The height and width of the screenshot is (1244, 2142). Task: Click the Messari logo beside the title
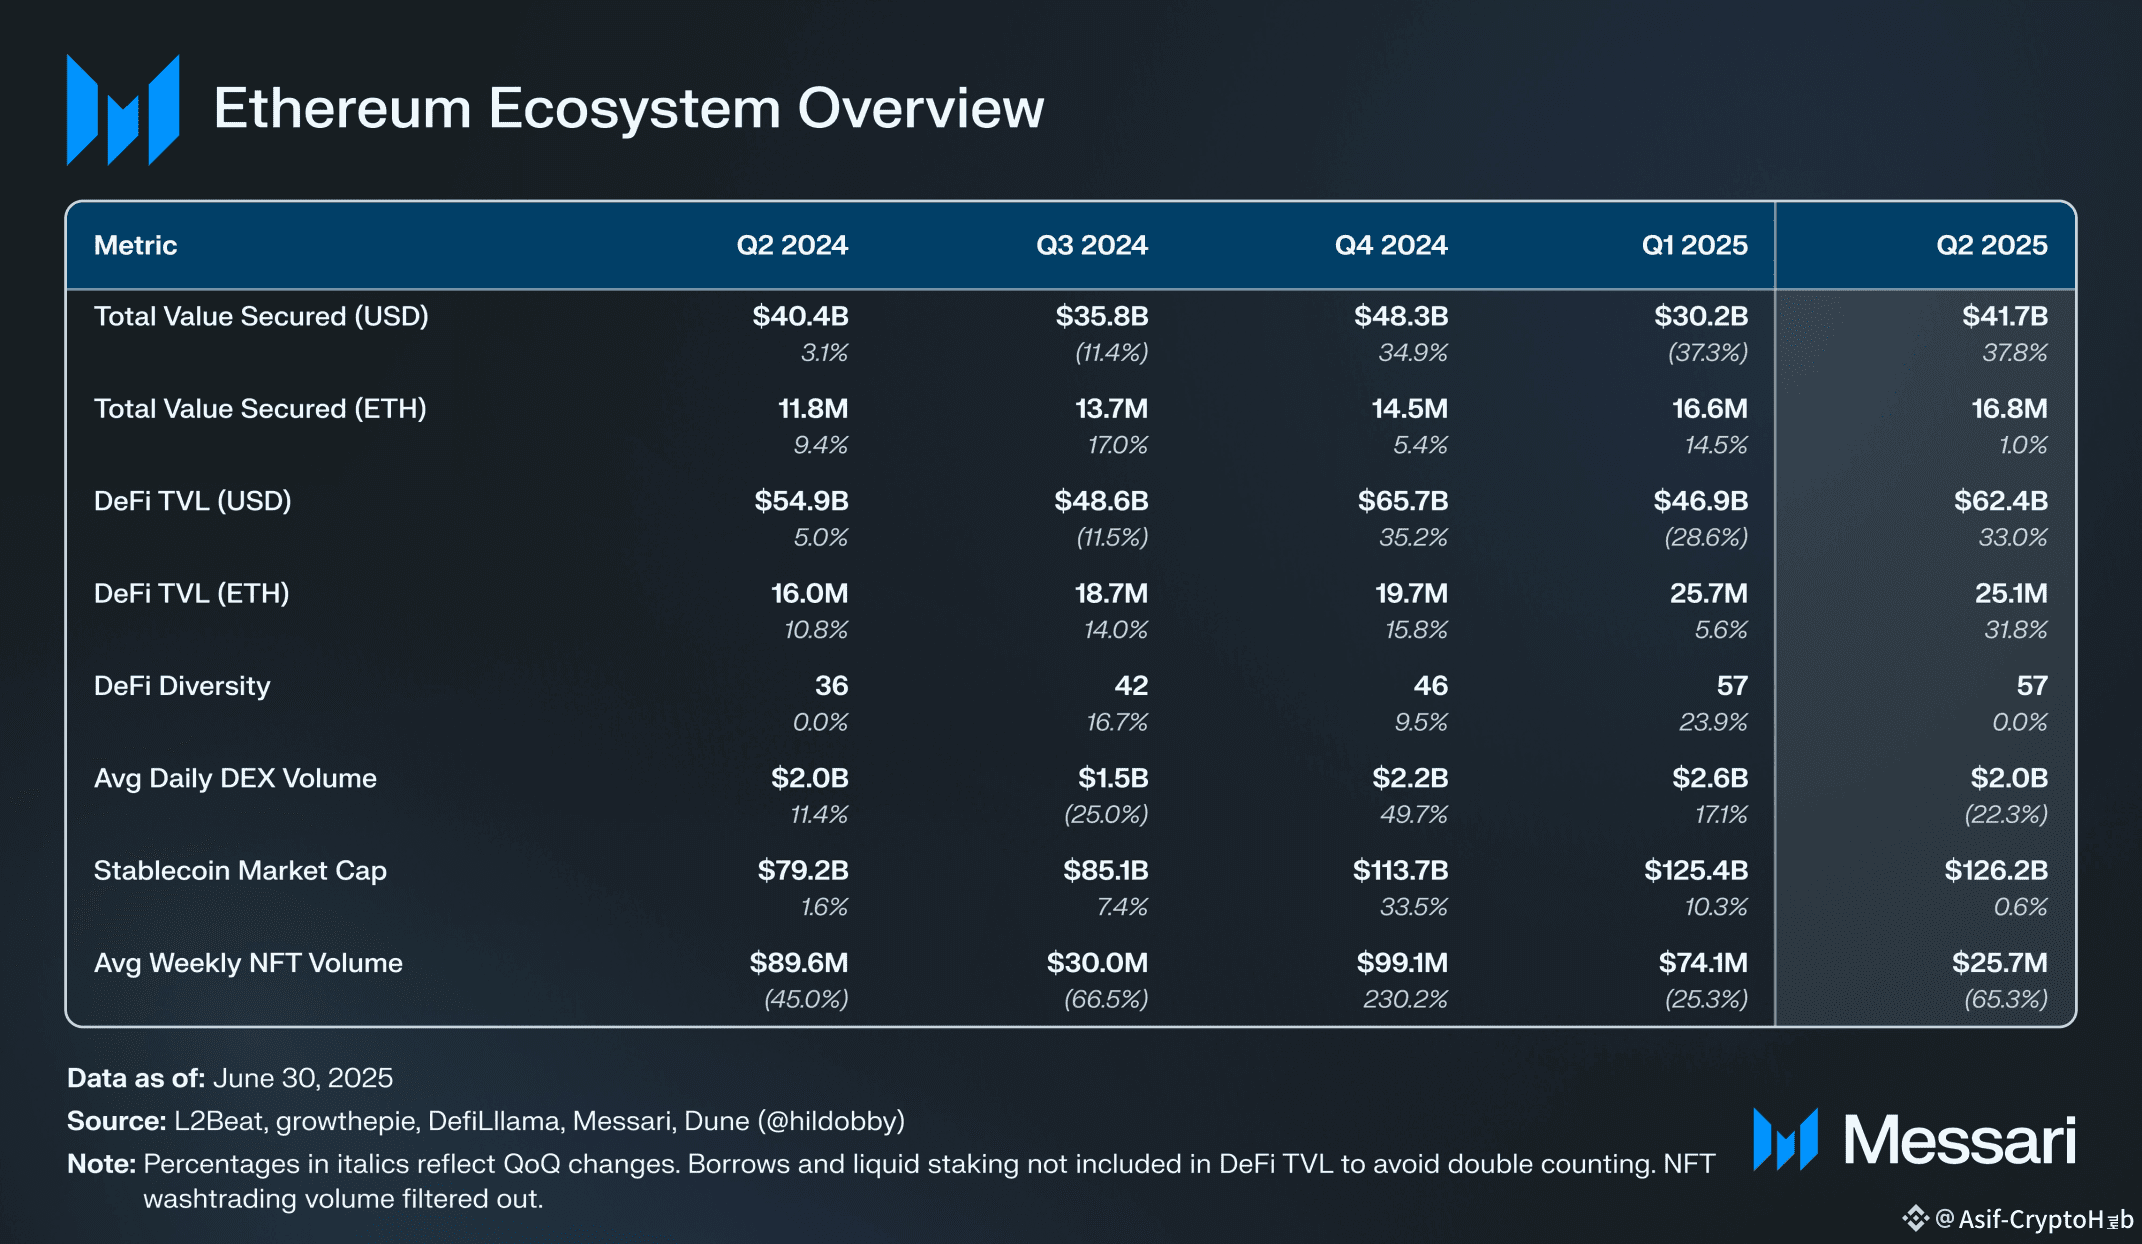pyautogui.click(x=122, y=110)
